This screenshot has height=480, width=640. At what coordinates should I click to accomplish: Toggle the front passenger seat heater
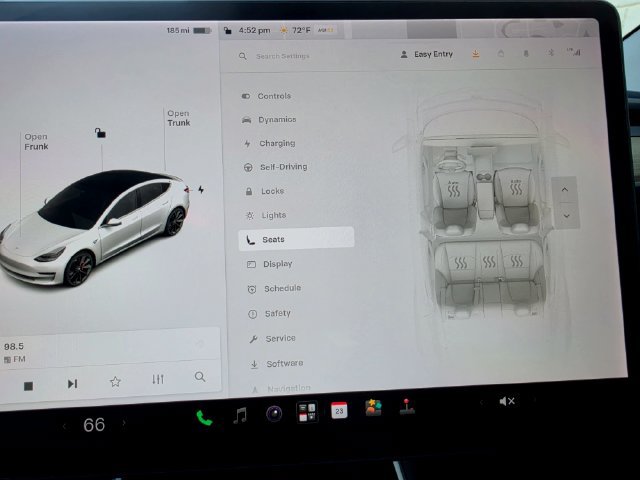[516, 188]
